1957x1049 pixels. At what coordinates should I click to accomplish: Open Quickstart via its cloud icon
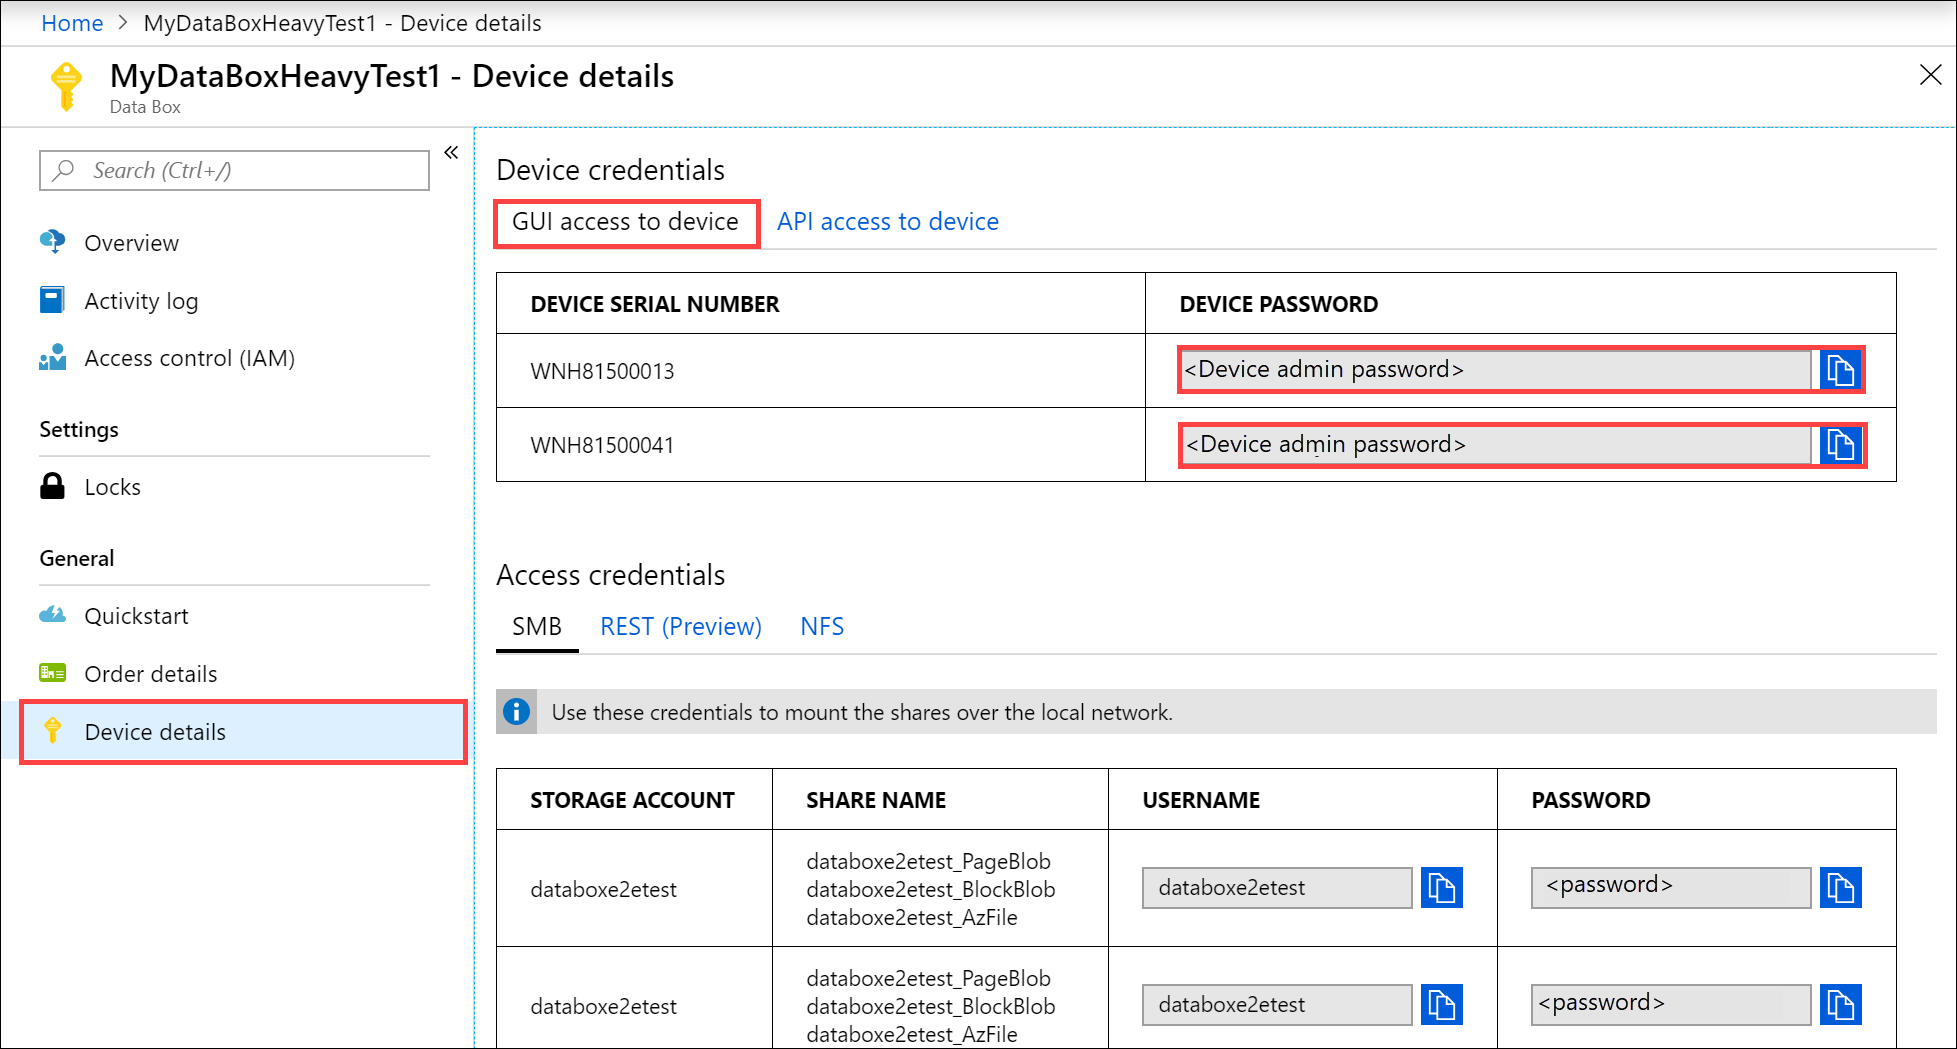point(52,615)
